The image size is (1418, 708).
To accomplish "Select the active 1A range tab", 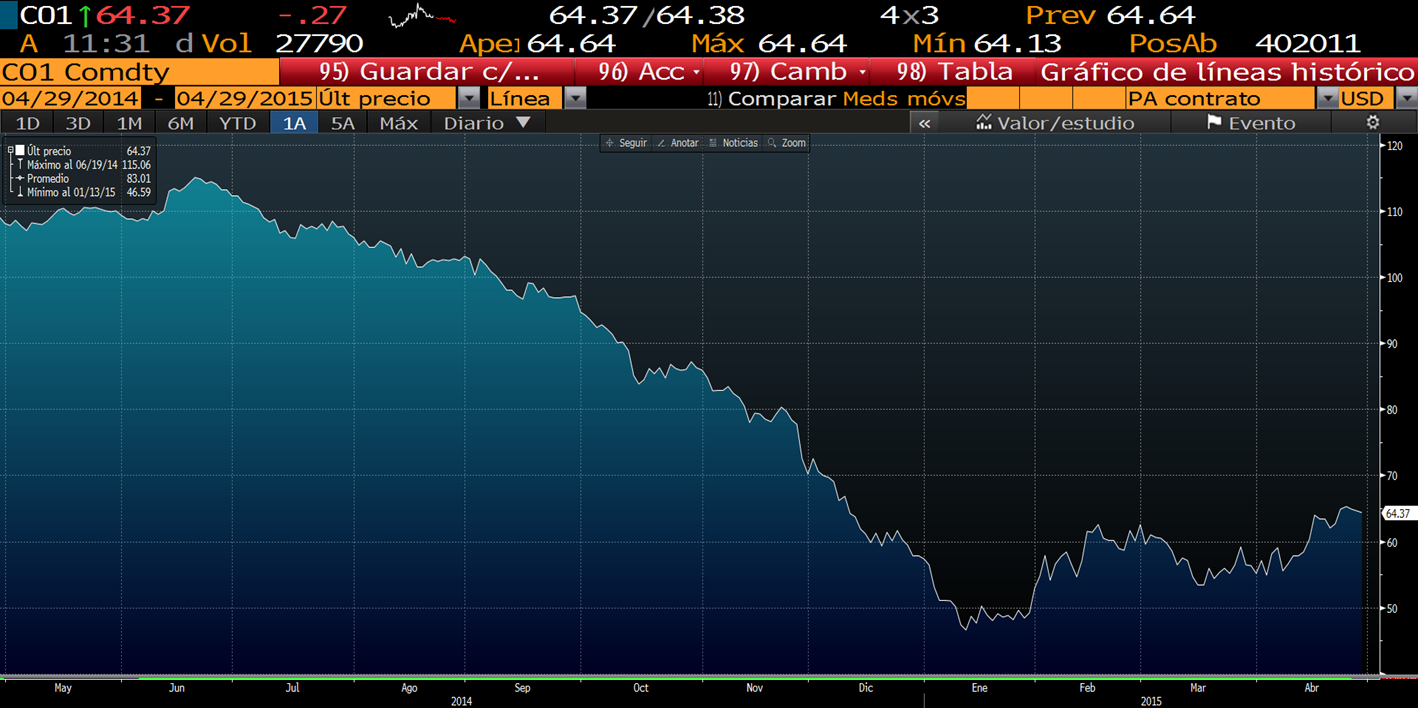I will point(294,123).
